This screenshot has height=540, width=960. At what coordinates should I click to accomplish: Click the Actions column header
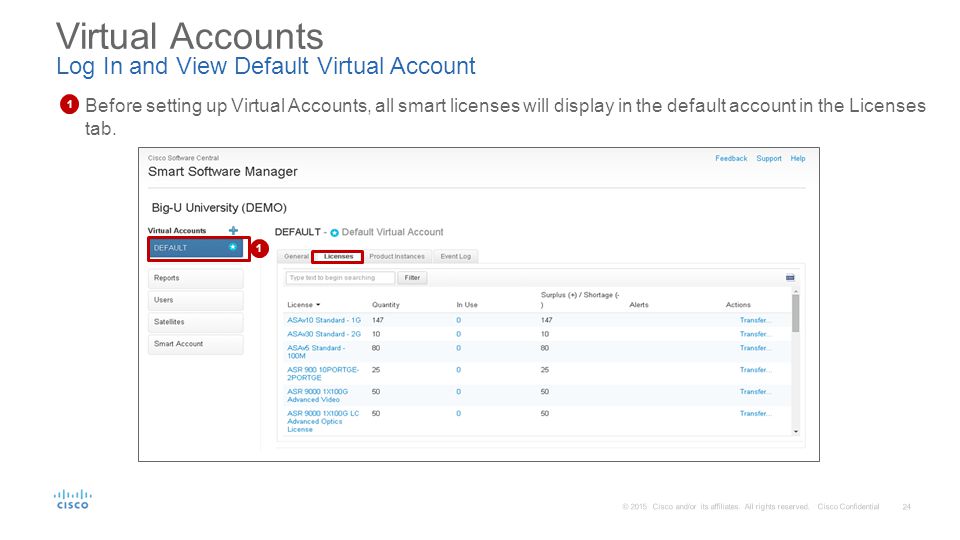pos(738,305)
